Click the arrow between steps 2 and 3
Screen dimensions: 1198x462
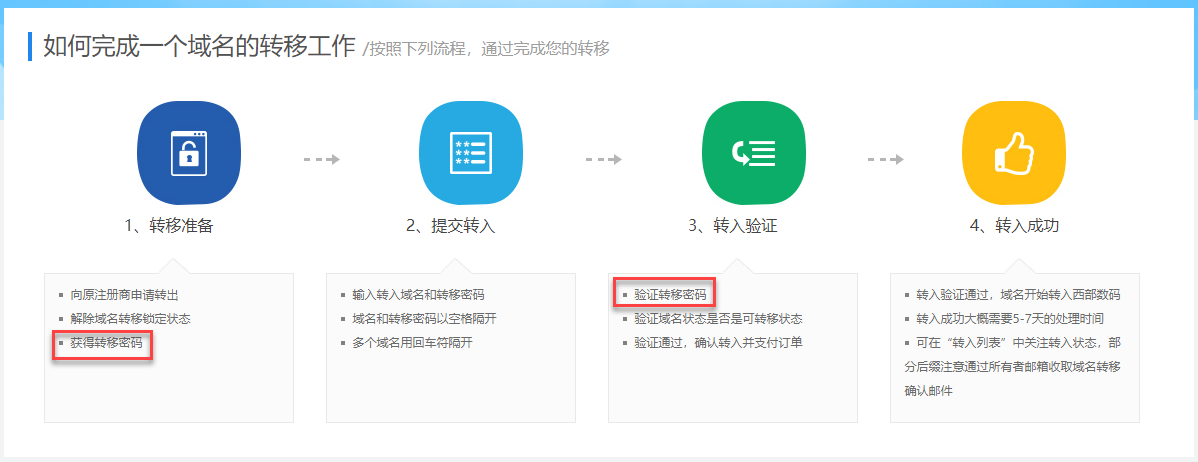[604, 159]
